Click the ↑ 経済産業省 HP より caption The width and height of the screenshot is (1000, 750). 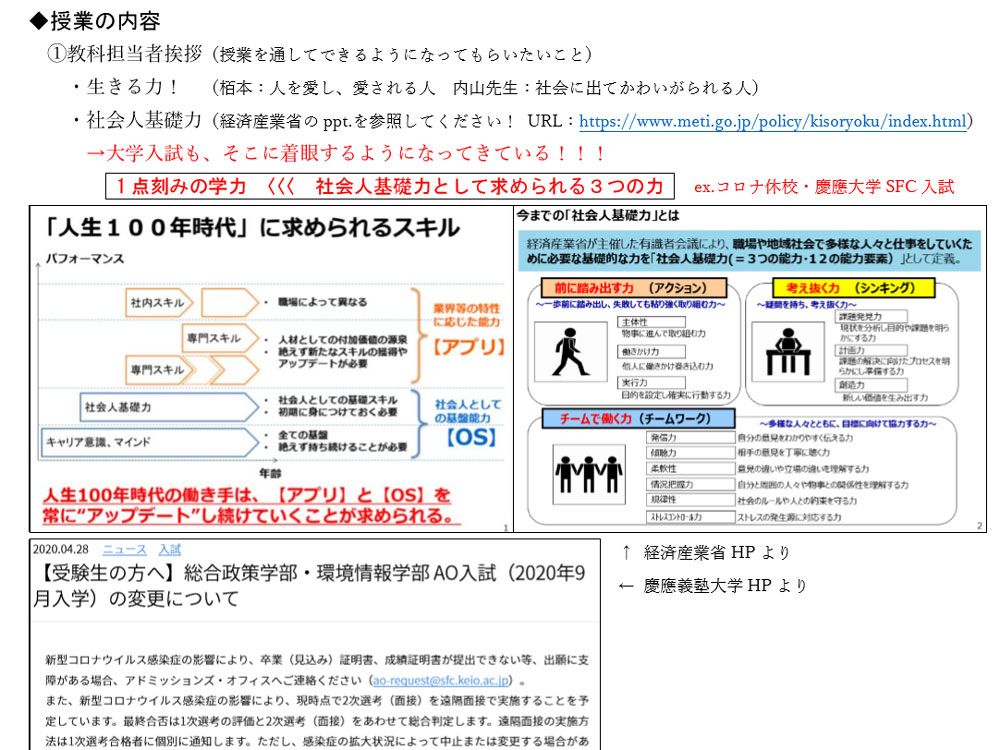tap(705, 552)
